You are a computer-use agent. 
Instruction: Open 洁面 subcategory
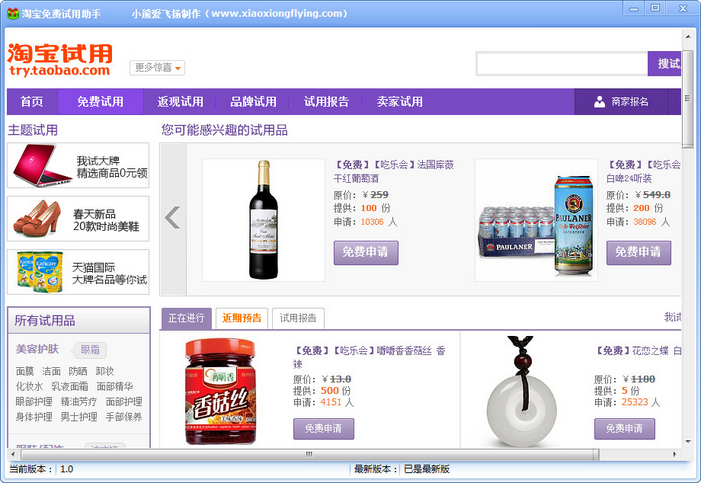pyautogui.click(x=51, y=371)
